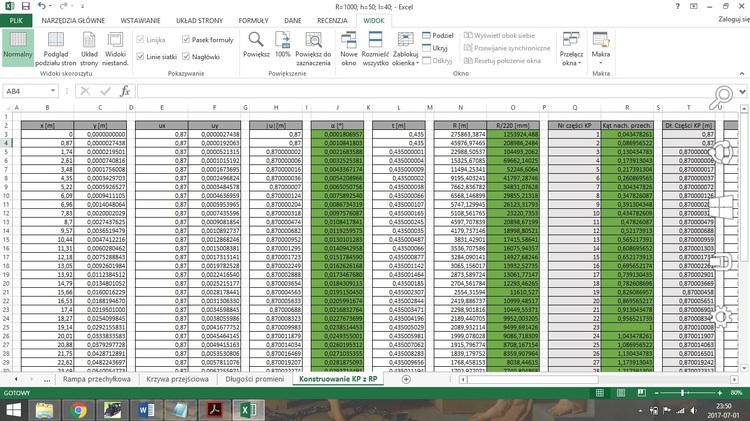
Task: Open Adobe Reader from the taskbar
Action: click(x=213, y=410)
